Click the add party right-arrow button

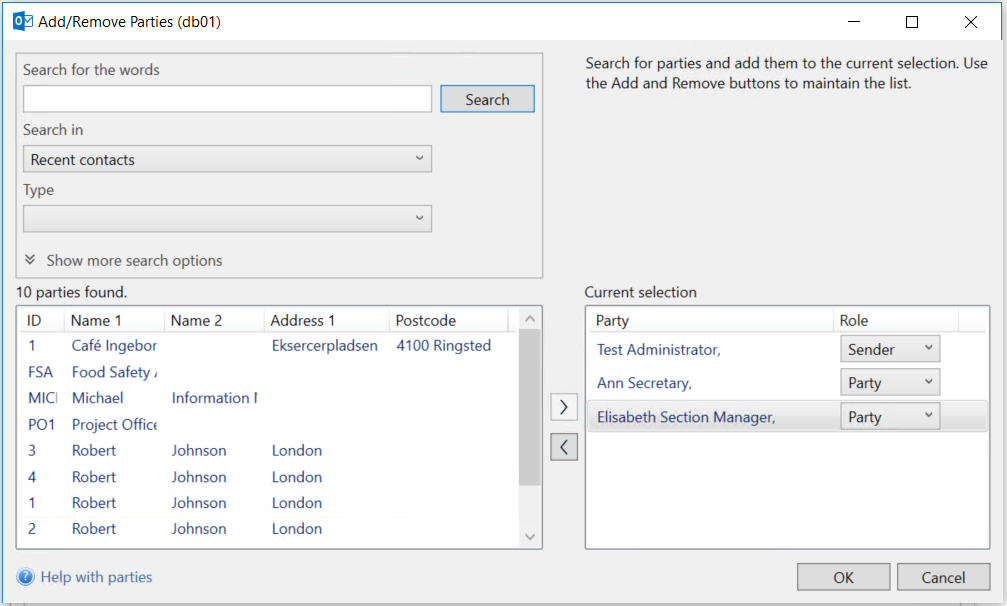point(564,407)
